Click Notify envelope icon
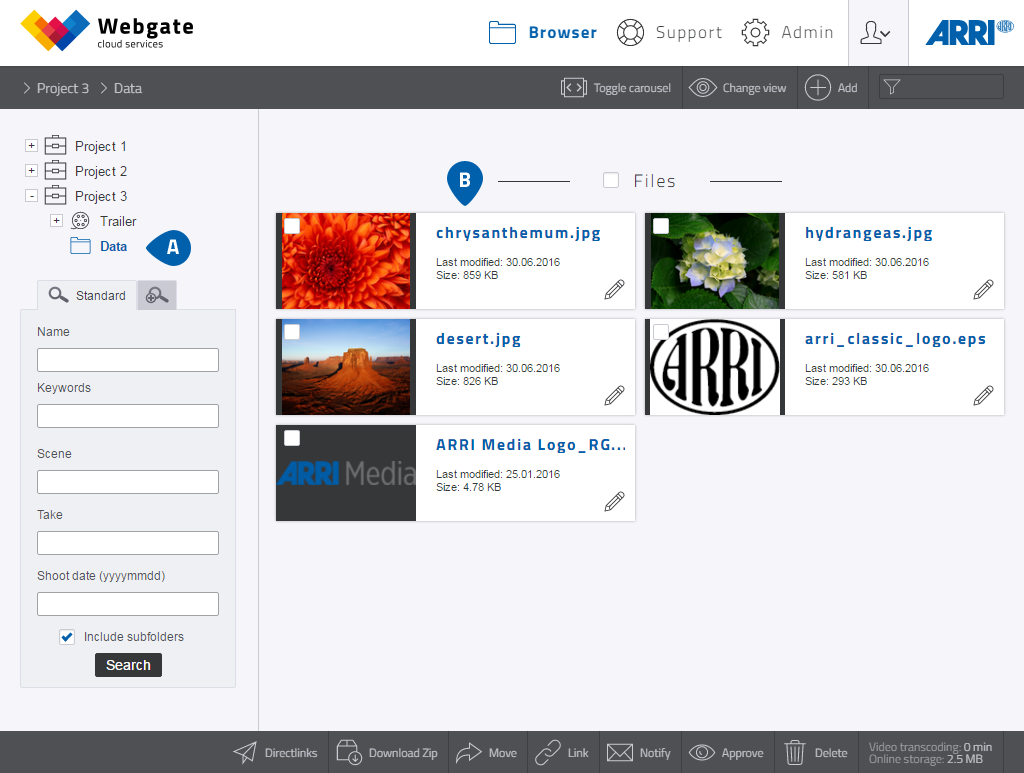The width and height of the screenshot is (1024, 773). [x=620, y=752]
